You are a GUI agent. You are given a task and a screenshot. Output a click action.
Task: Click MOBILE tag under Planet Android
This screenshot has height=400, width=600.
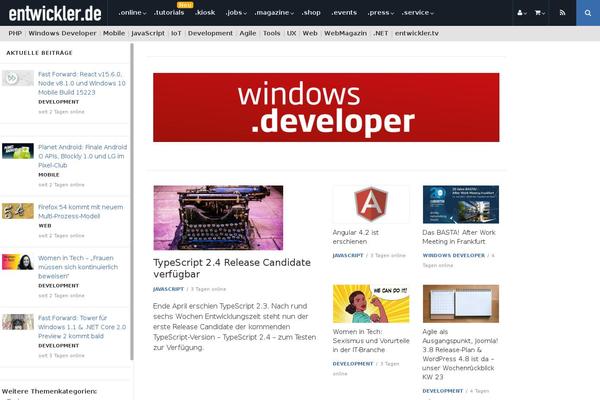tap(49, 175)
